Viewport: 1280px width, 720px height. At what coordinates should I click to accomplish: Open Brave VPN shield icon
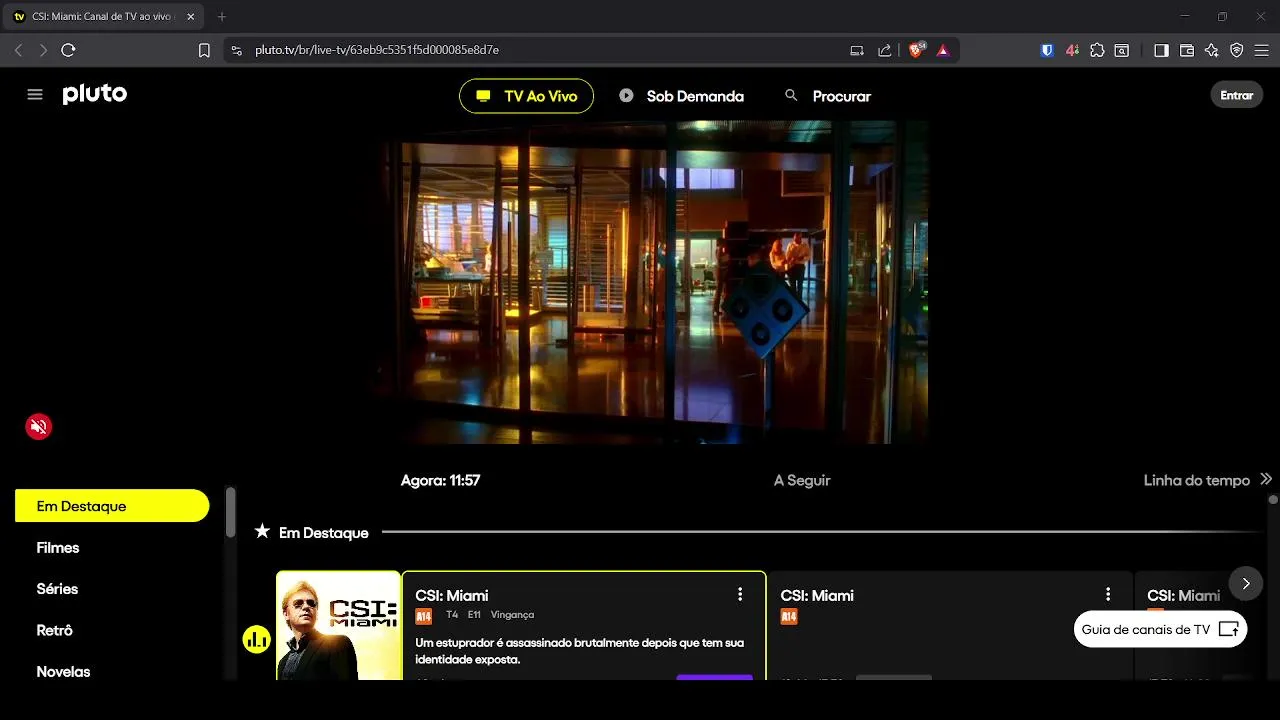(x=1237, y=50)
